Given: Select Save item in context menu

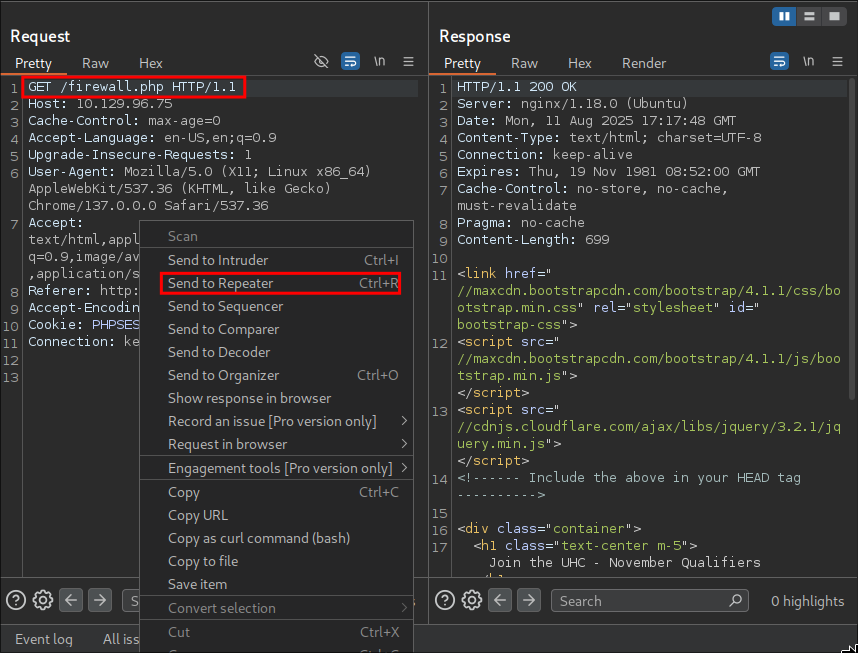Looking at the screenshot, I should (276, 584).
